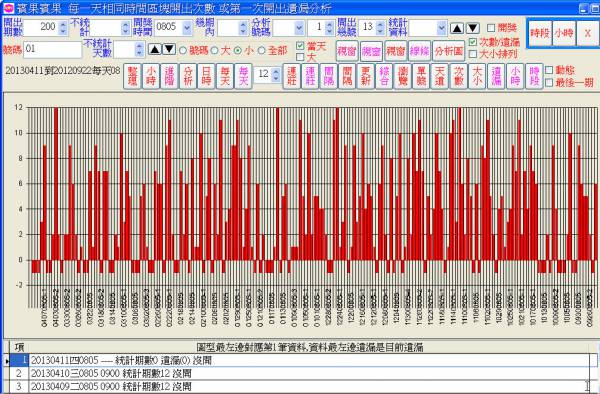Click the up triangle next to 不統計天數
The image size is (600, 394).
pyautogui.click(x=155, y=49)
